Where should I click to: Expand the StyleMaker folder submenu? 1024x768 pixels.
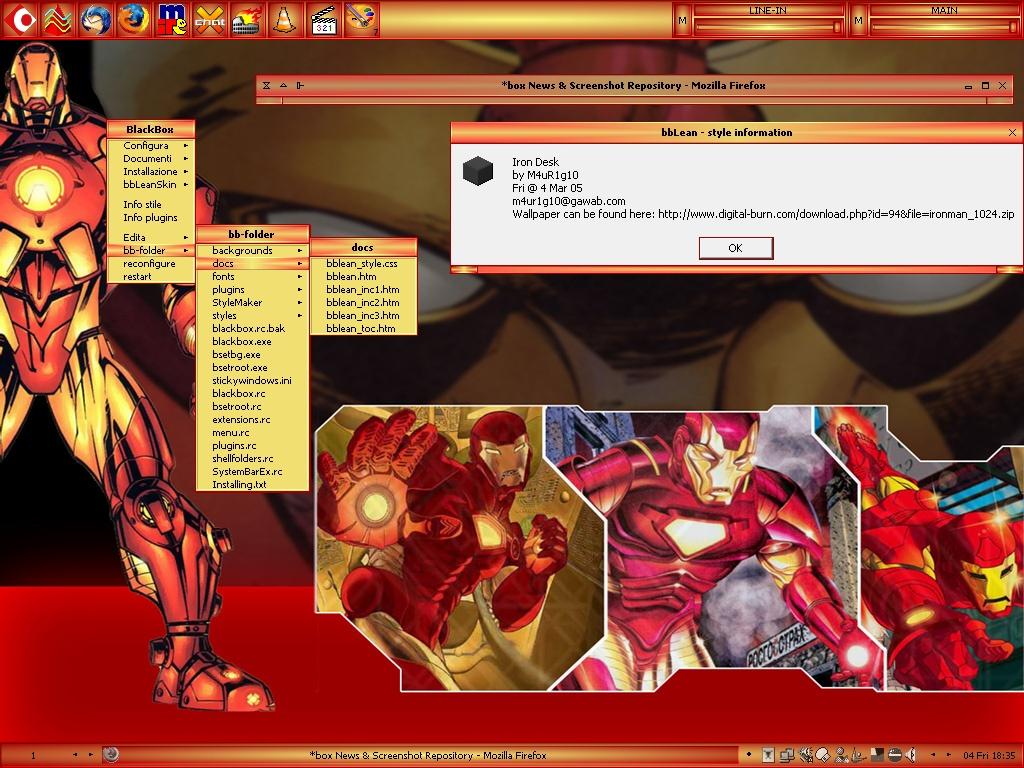coord(252,302)
